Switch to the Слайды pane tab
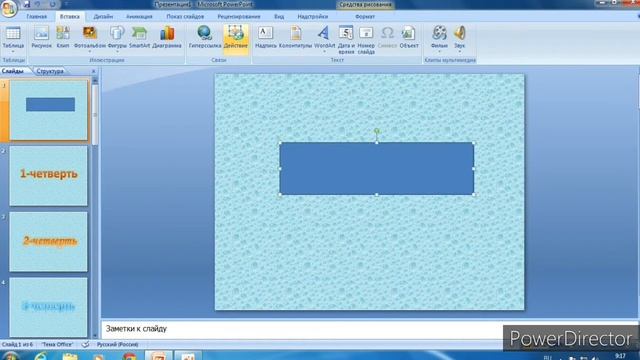 [x=13, y=71]
